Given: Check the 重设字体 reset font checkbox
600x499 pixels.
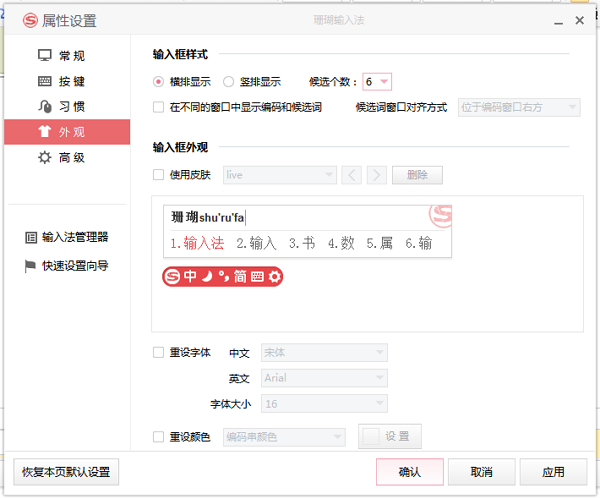Looking at the screenshot, I should (158, 352).
